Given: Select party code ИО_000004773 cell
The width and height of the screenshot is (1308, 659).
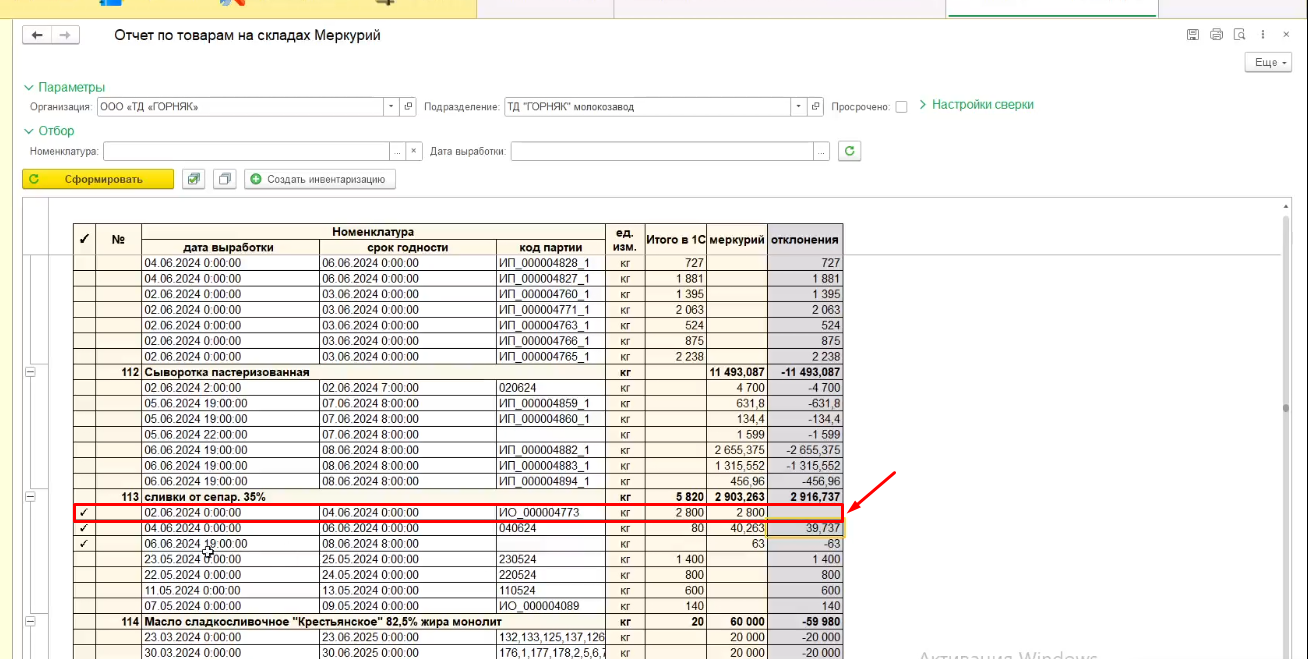Looking at the screenshot, I should [551, 513].
